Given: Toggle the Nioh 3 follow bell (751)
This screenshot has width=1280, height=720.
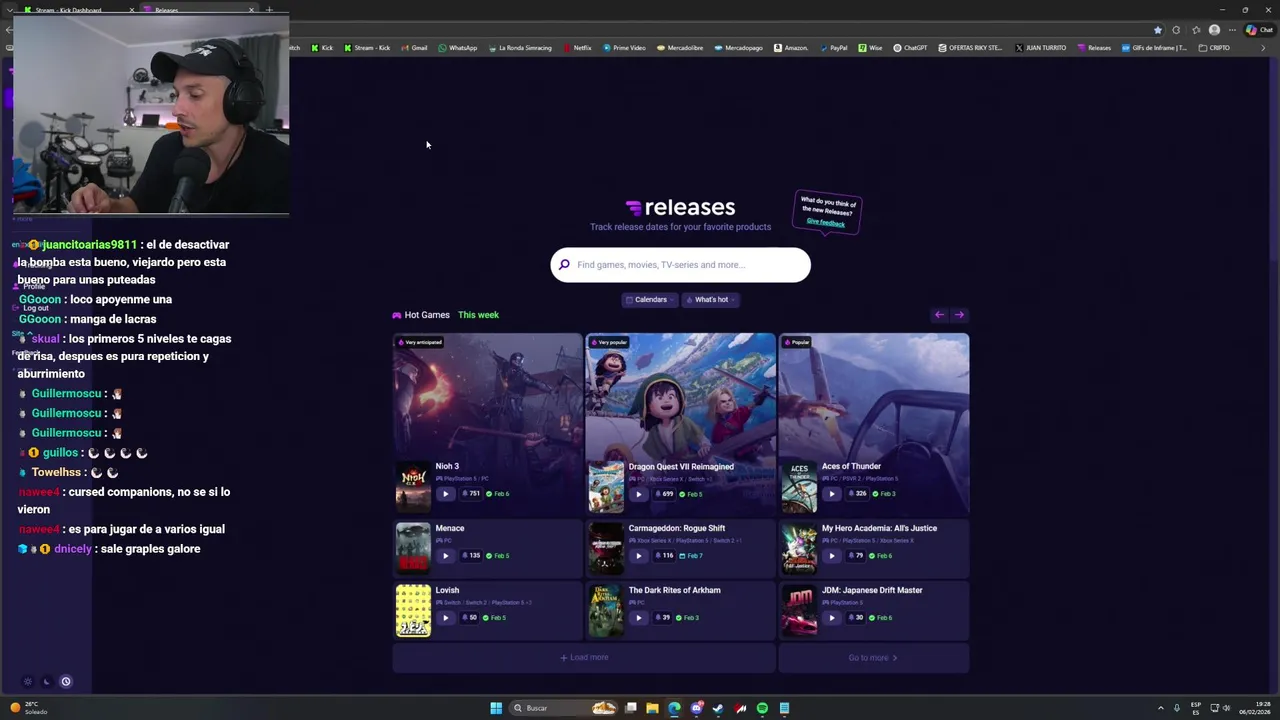Looking at the screenshot, I should tap(470, 494).
